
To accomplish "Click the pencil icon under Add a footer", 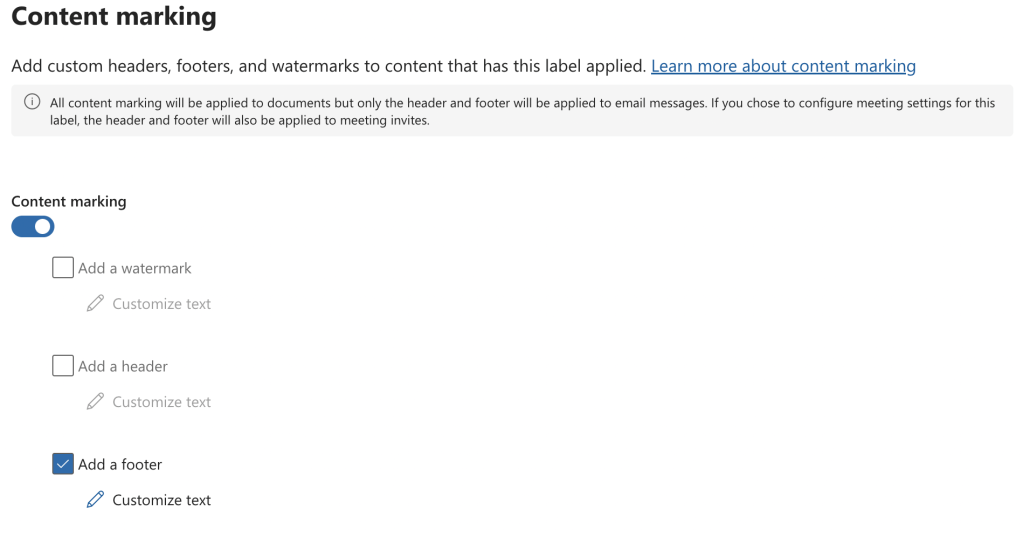I will 95,499.
